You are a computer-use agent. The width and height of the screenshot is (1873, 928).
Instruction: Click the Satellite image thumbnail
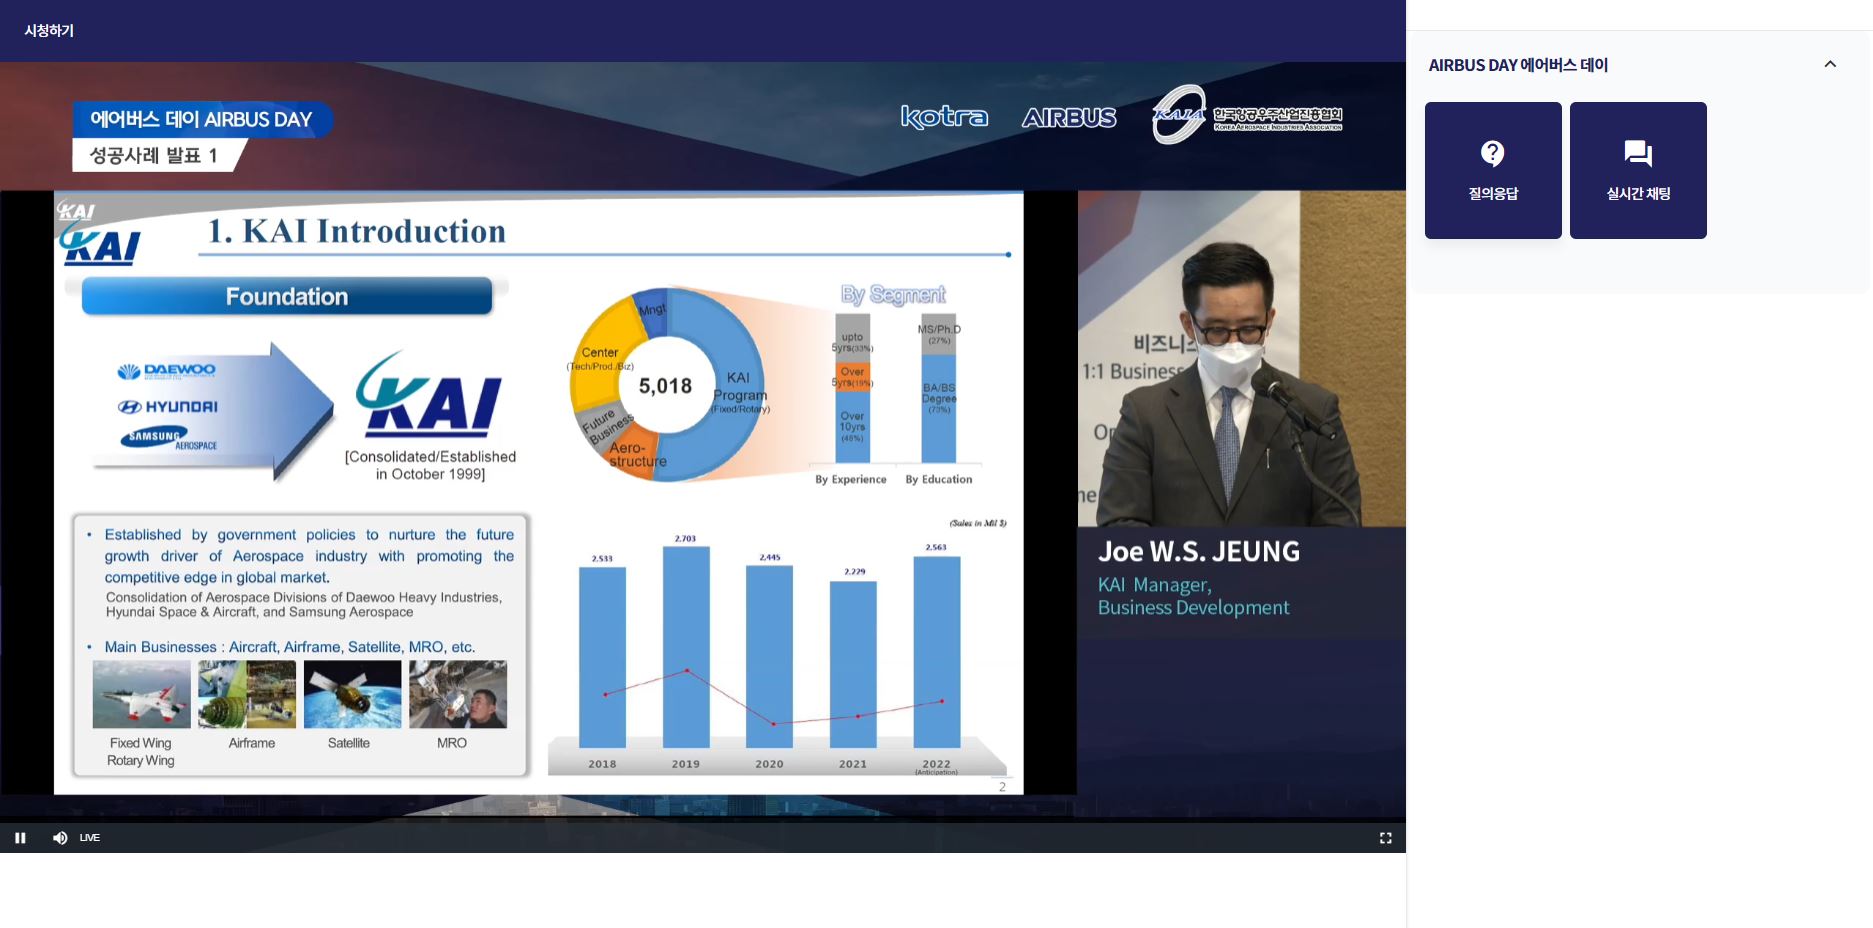(352, 694)
